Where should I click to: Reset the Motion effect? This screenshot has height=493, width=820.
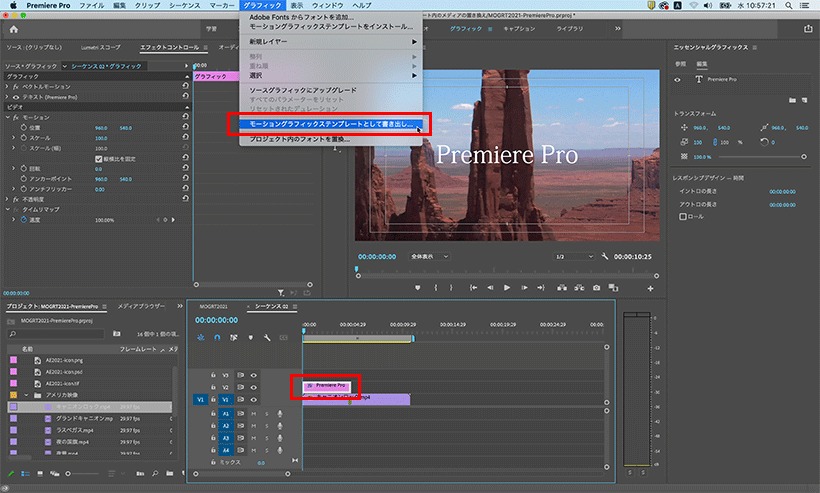(185, 117)
